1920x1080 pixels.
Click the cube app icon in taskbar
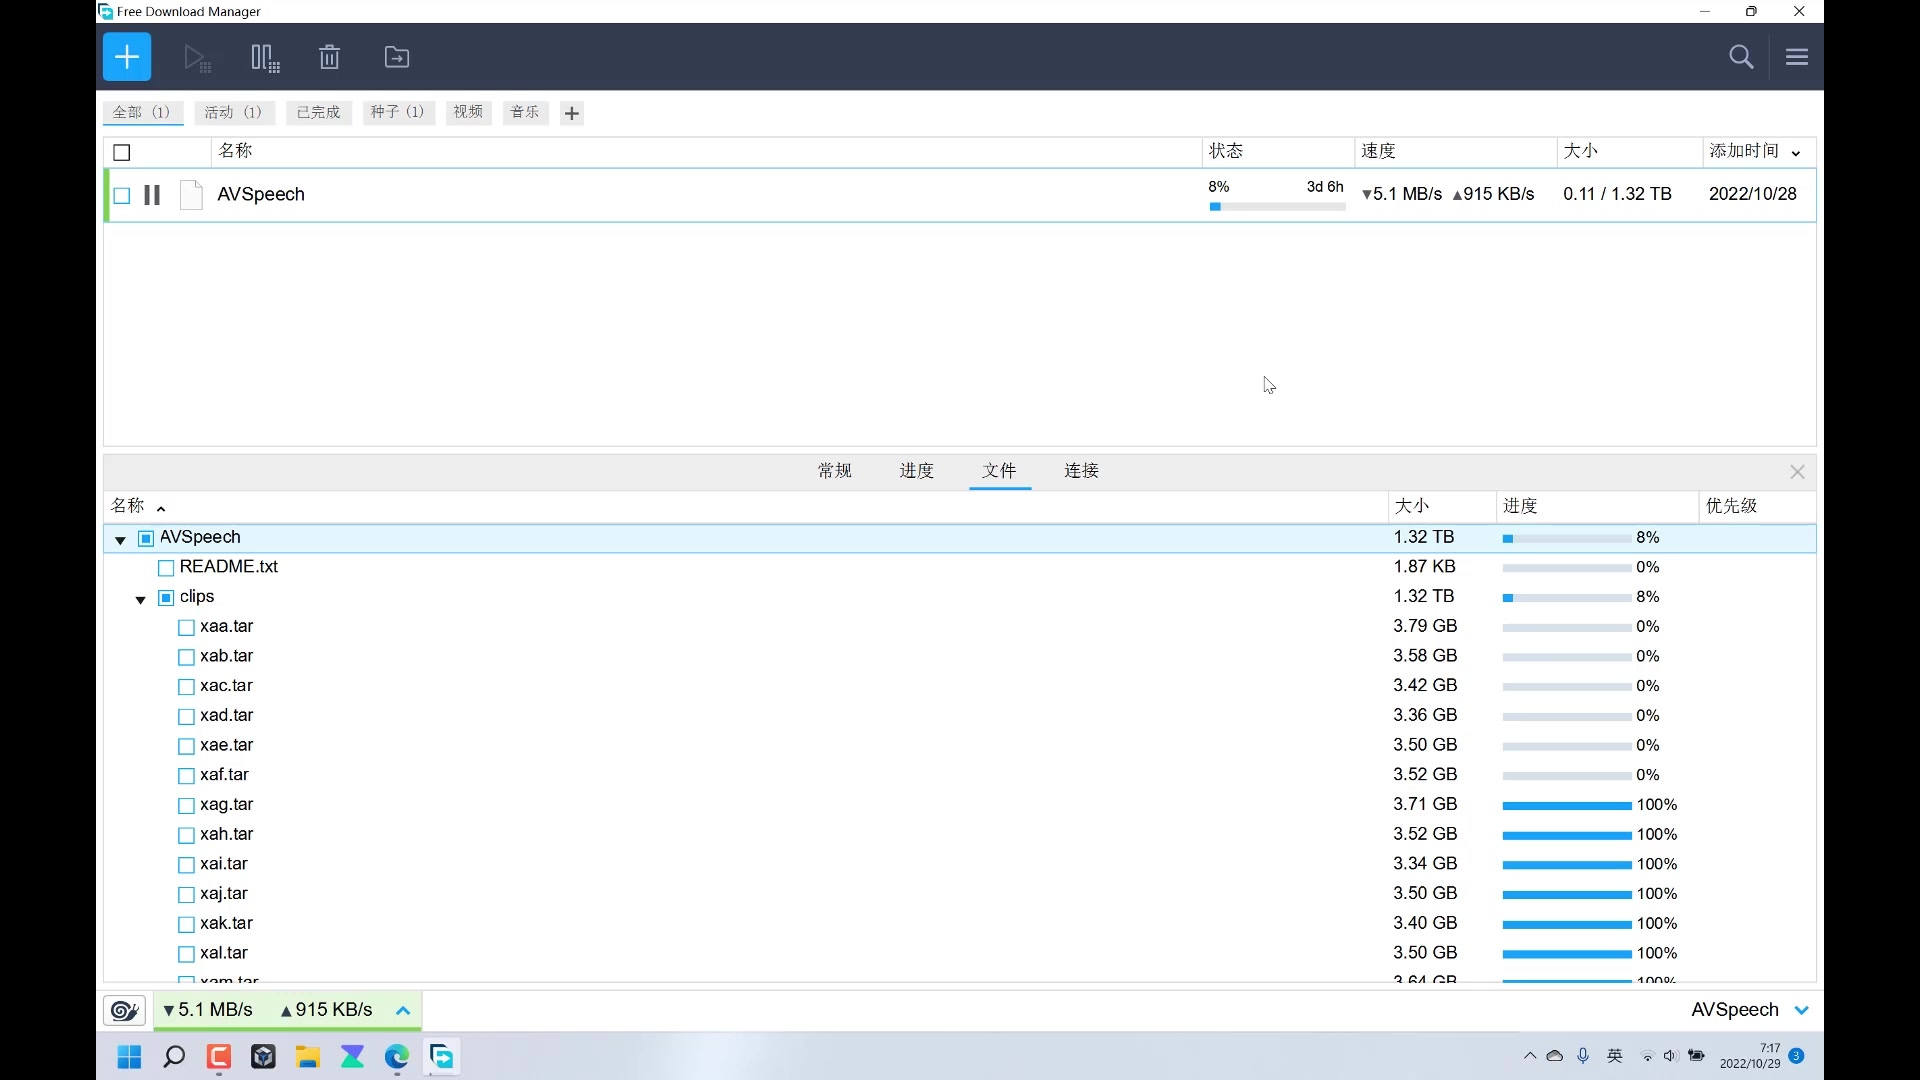pyautogui.click(x=263, y=1057)
